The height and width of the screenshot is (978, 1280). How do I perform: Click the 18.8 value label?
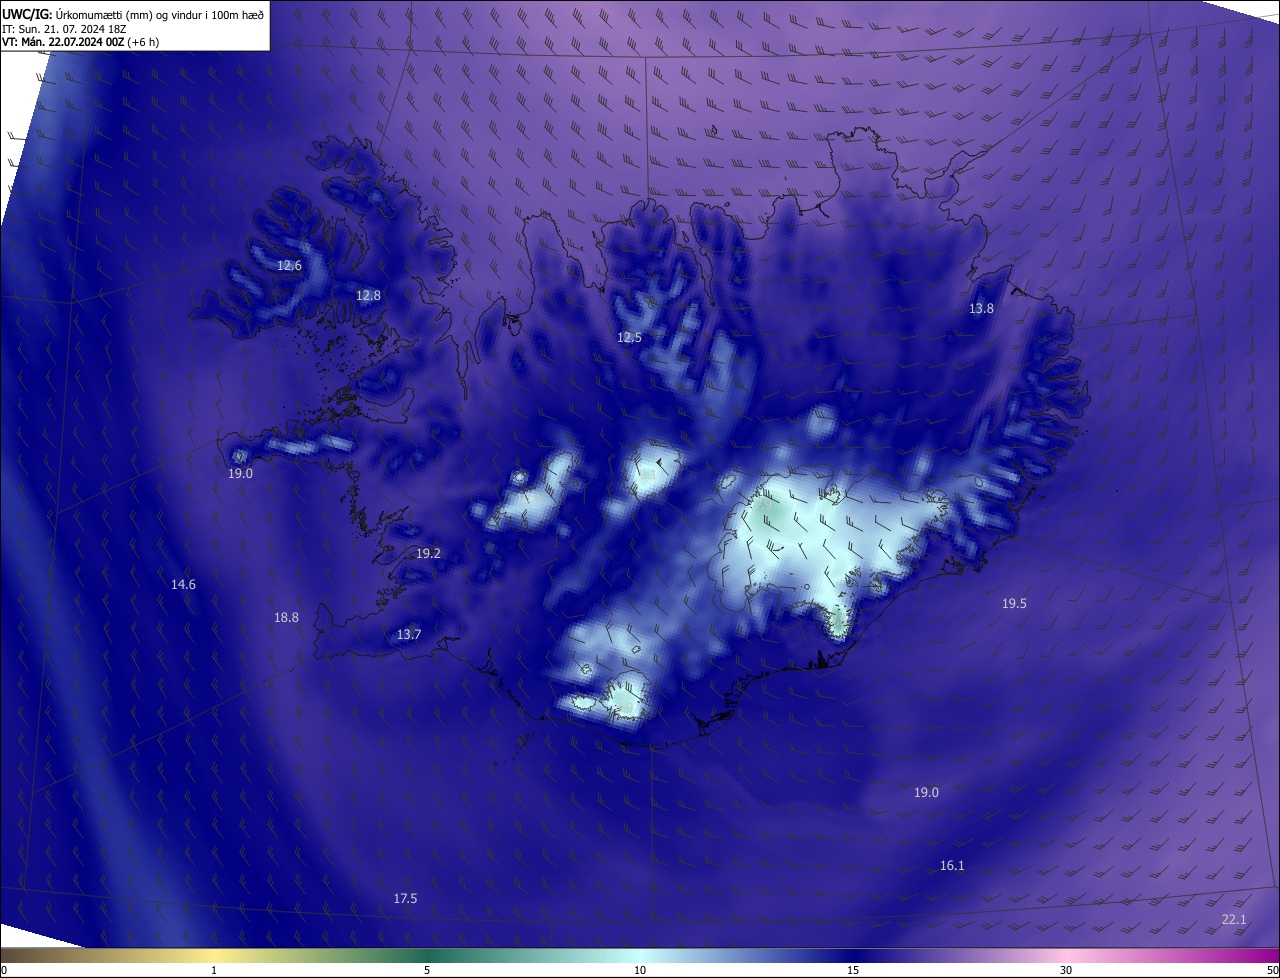click(x=286, y=618)
